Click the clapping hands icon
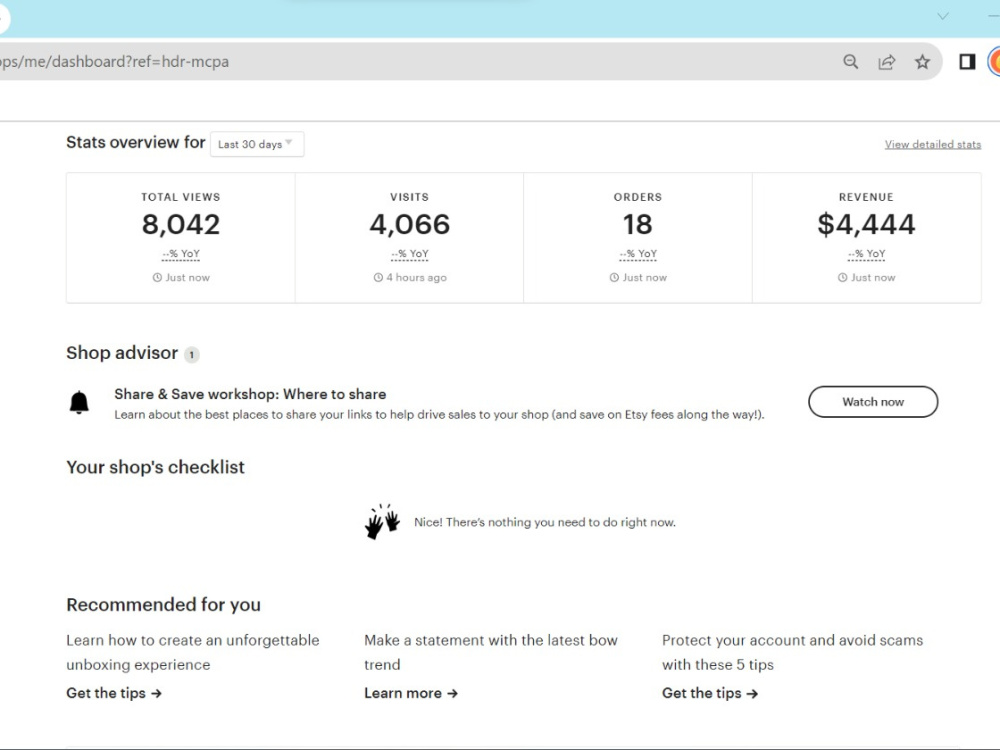Image resolution: width=1000 pixels, height=750 pixels. (382, 522)
